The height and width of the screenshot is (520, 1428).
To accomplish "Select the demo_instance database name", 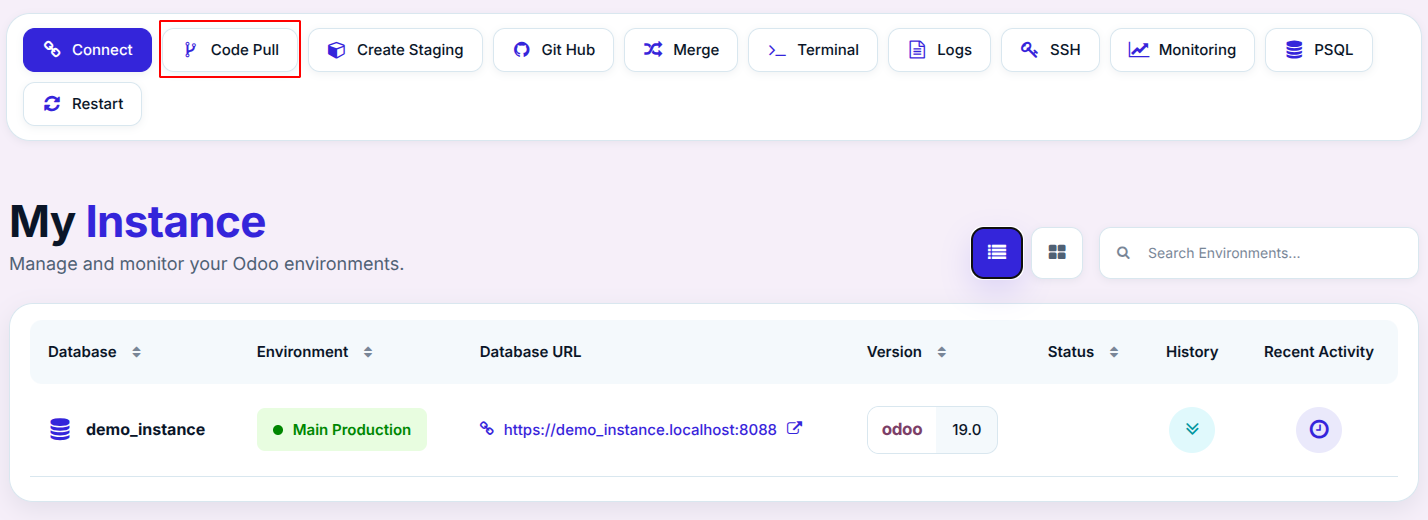I will [146, 430].
